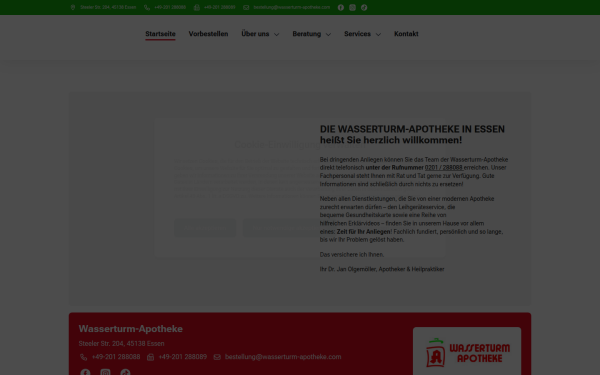This screenshot has width=600, height=375.
Task: Click the Wasserturm Apotheke logo in the footer
Action: tap(467, 352)
